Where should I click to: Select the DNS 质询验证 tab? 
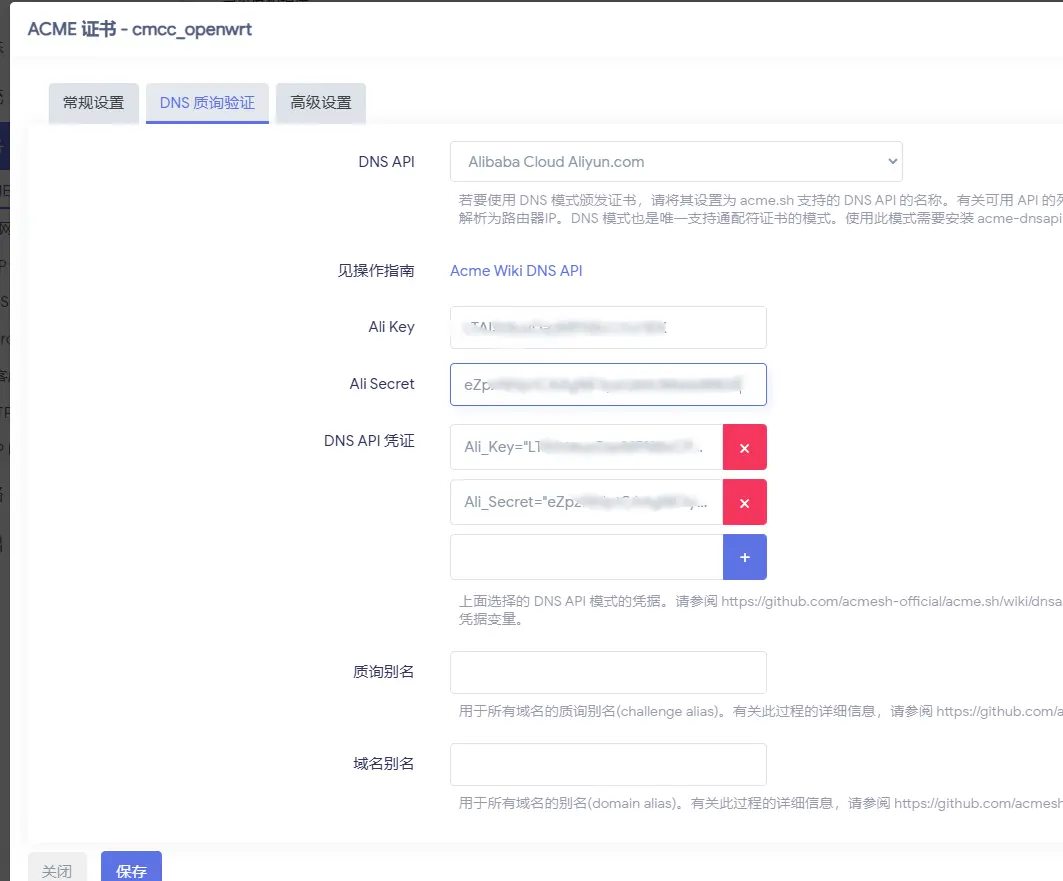pos(207,103)
